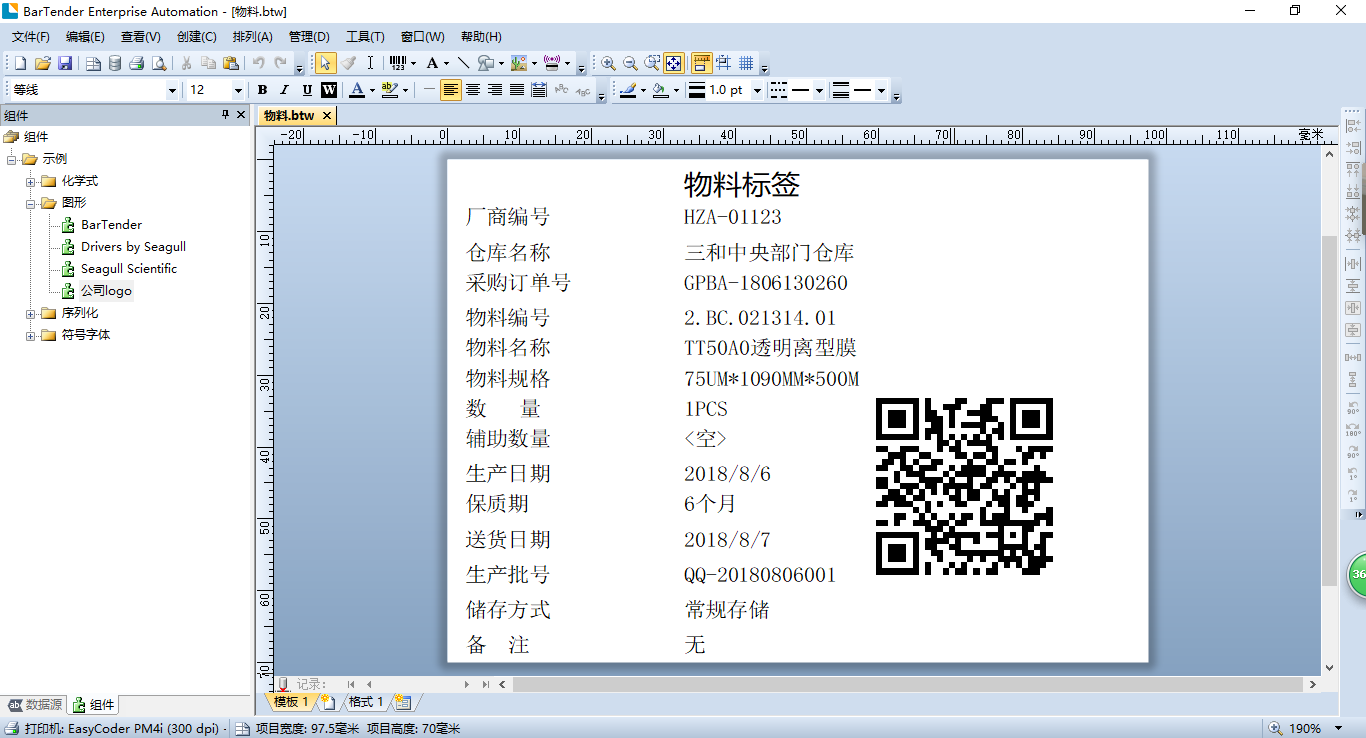Click the zoom in magnifier icon
This screenshot has width=1366, height=738.
607,63
